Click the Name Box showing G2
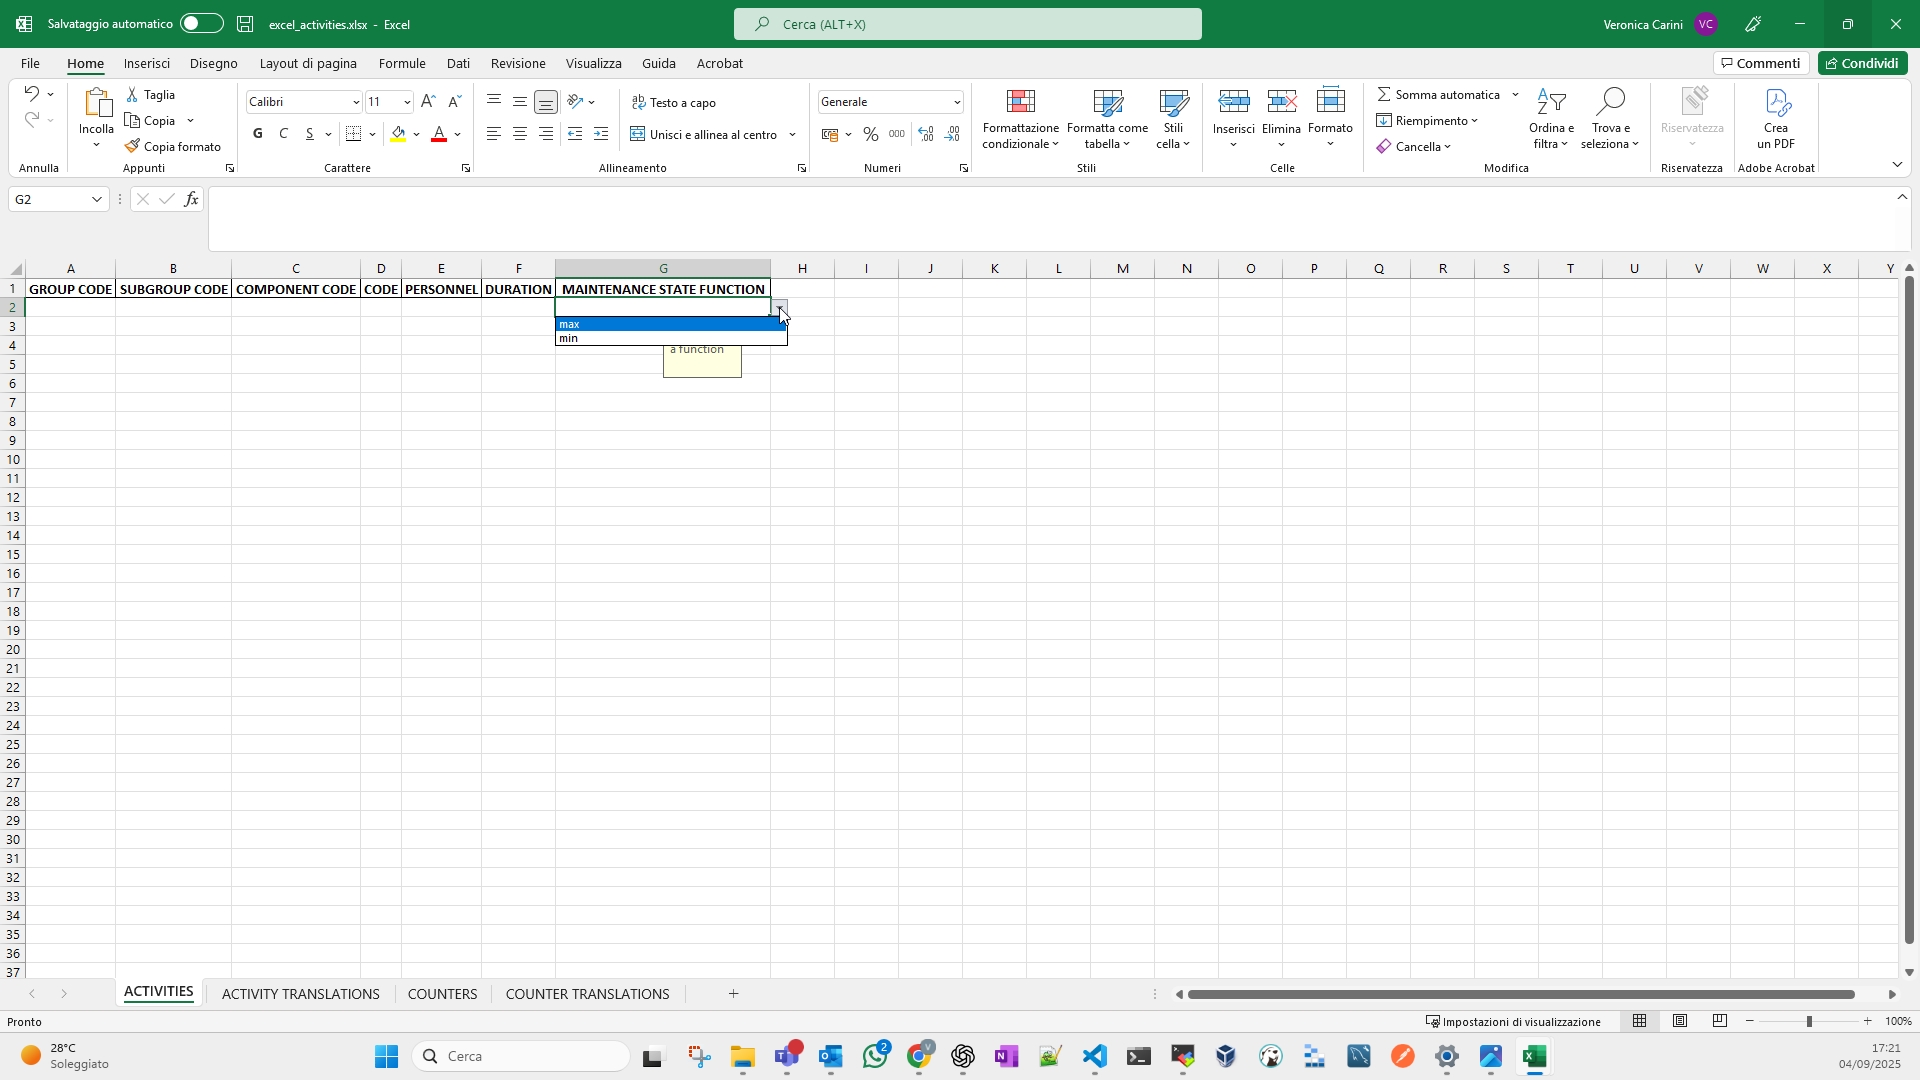 point(50,200)
